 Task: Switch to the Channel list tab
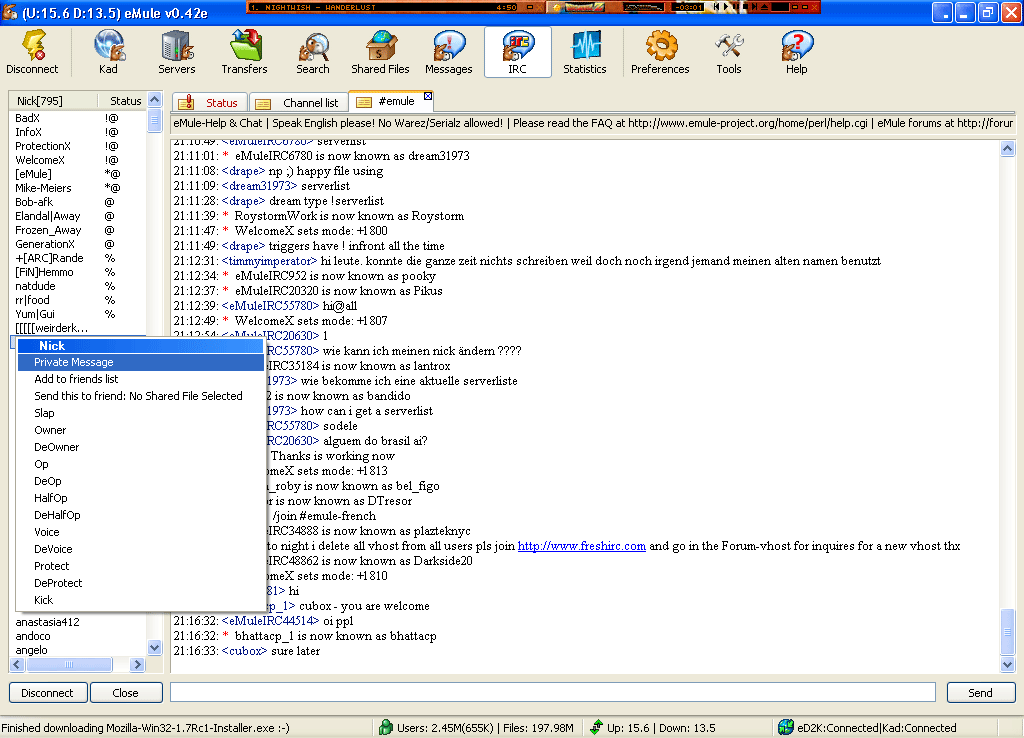(299, 103)
